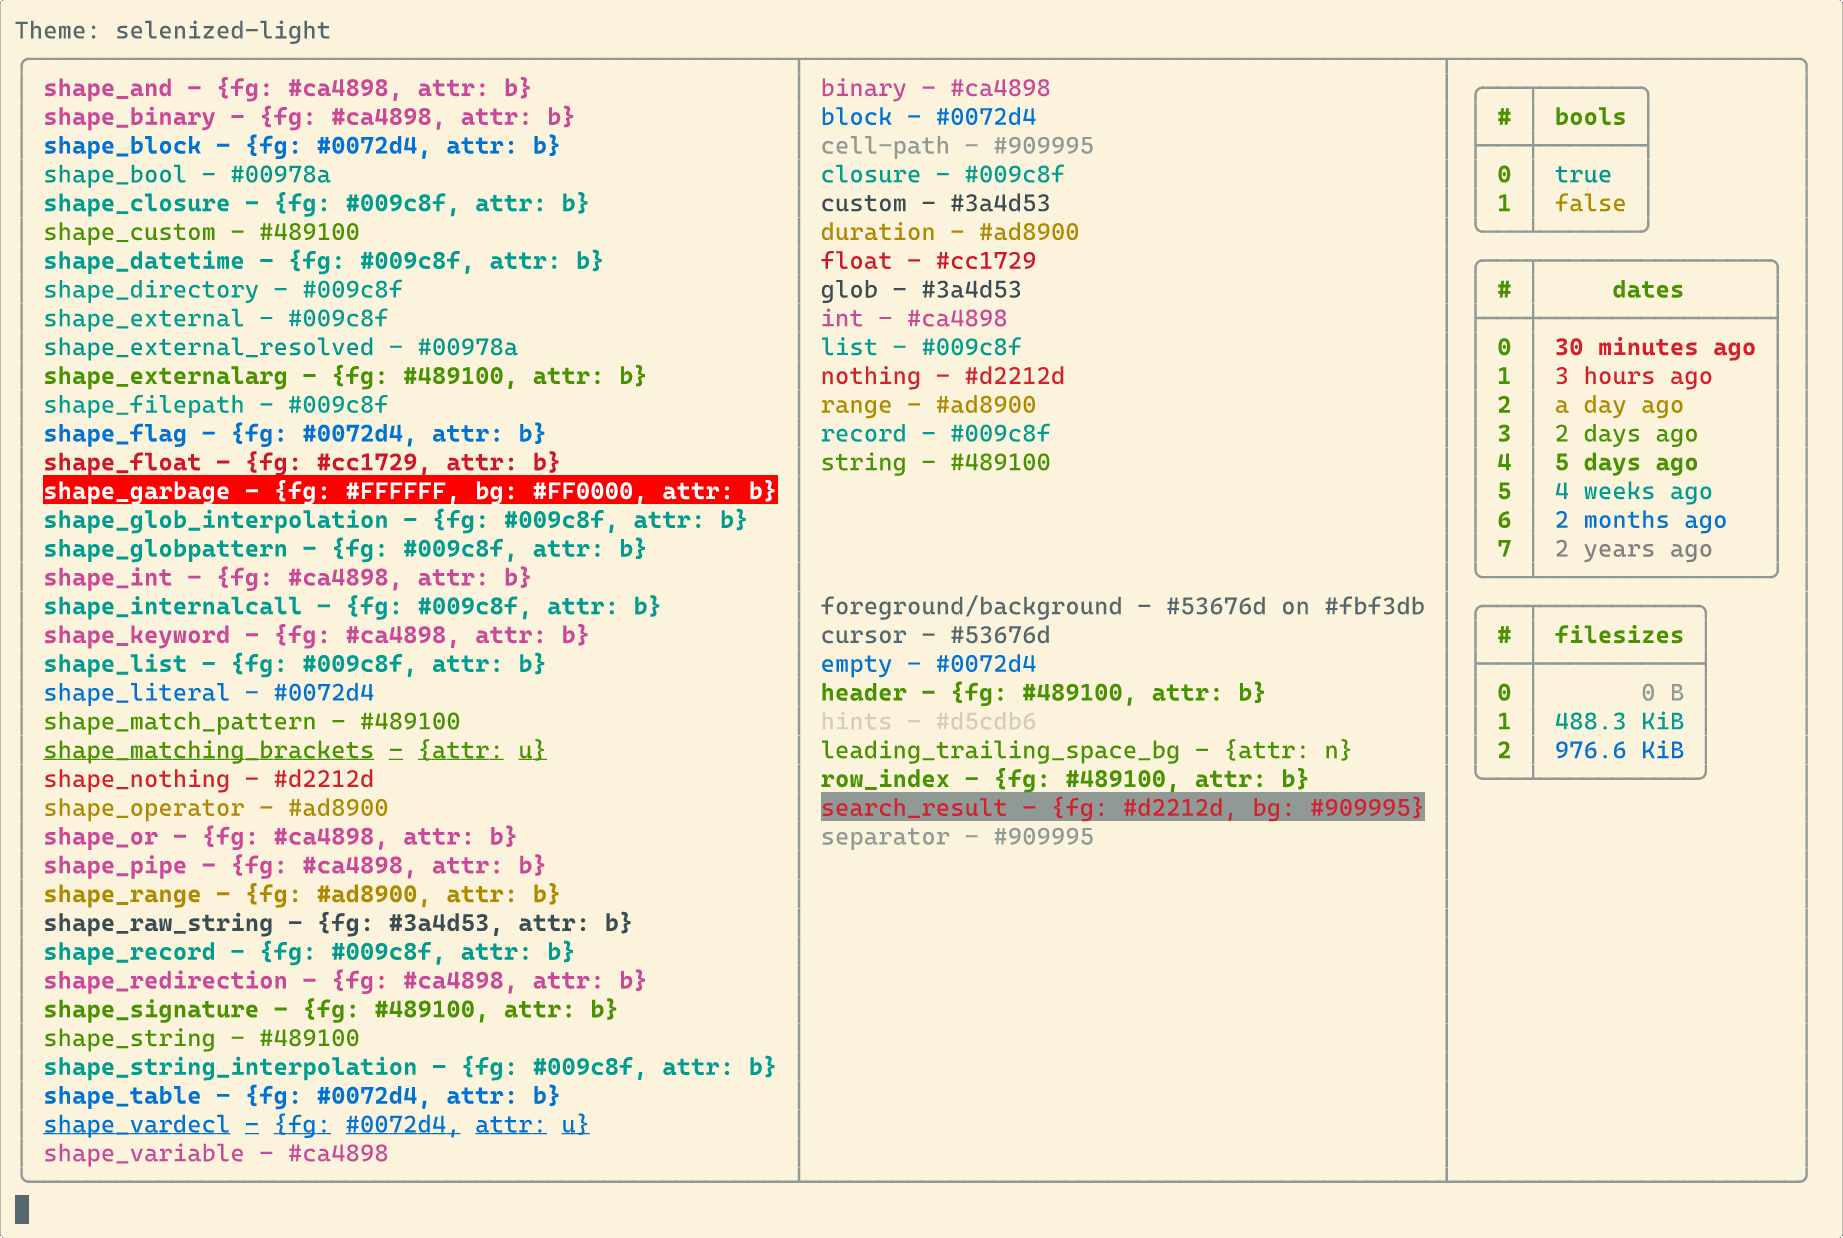Click the row_index style line
Viewport: 1843px width, 1238px height.
1065,780
